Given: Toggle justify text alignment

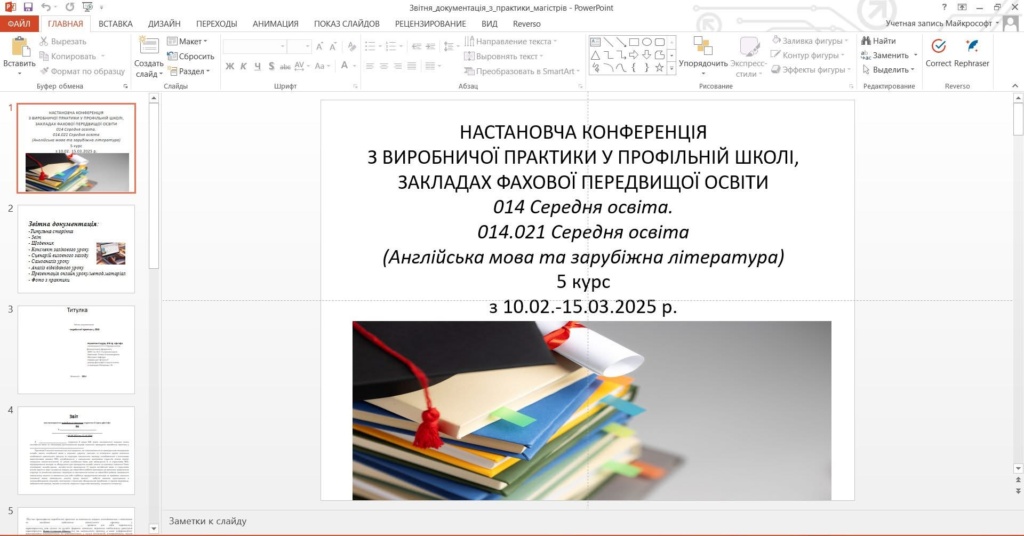Looking at the screenshot, I should [x=411, y=66].
